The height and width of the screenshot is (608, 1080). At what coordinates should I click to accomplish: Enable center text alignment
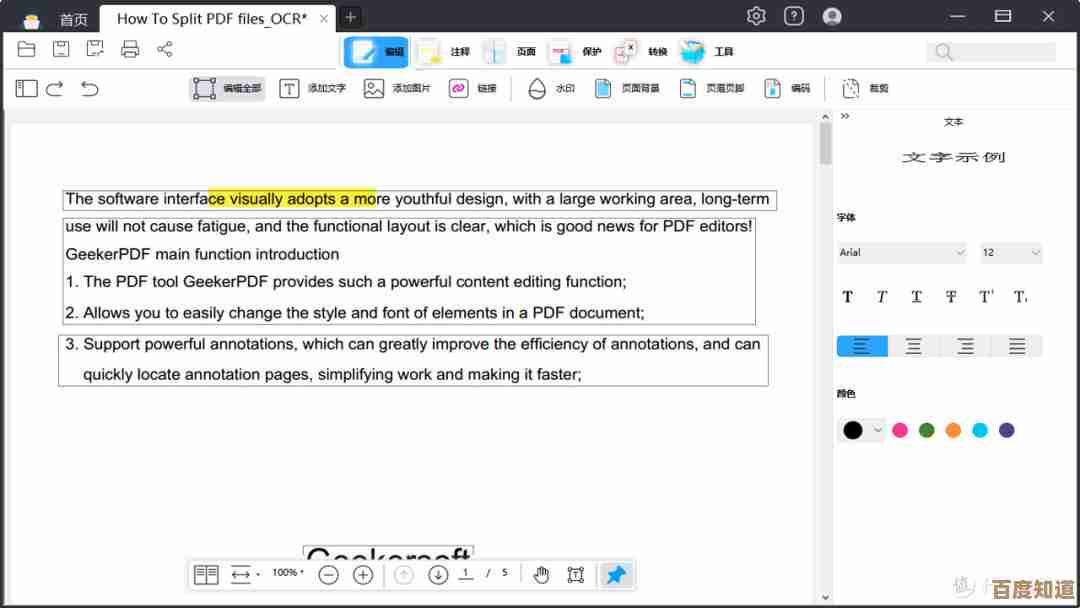[x=913, y=347]
